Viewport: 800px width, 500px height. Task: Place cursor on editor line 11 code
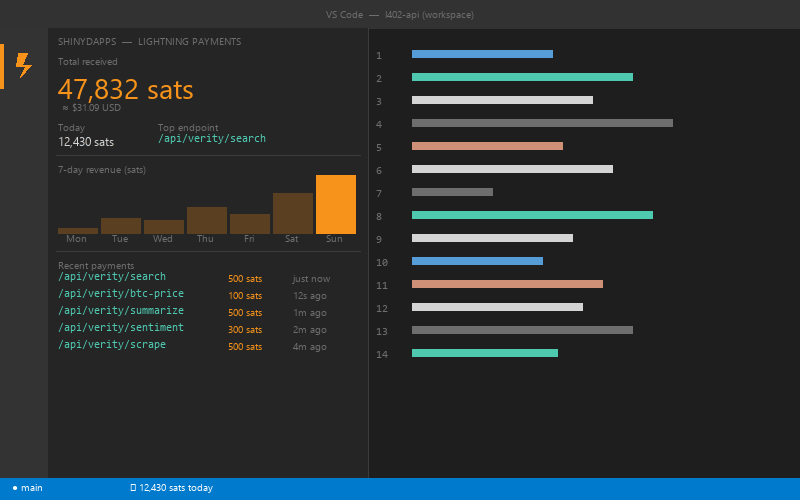[507, 284]
